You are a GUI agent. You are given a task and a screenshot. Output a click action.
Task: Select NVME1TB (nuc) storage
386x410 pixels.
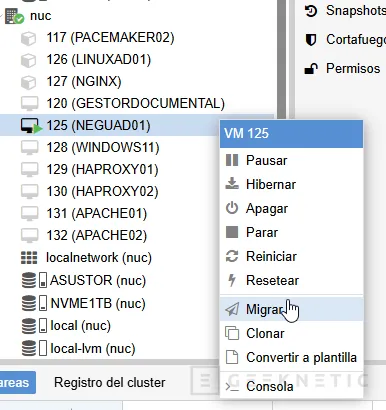(x=98, y=303)
